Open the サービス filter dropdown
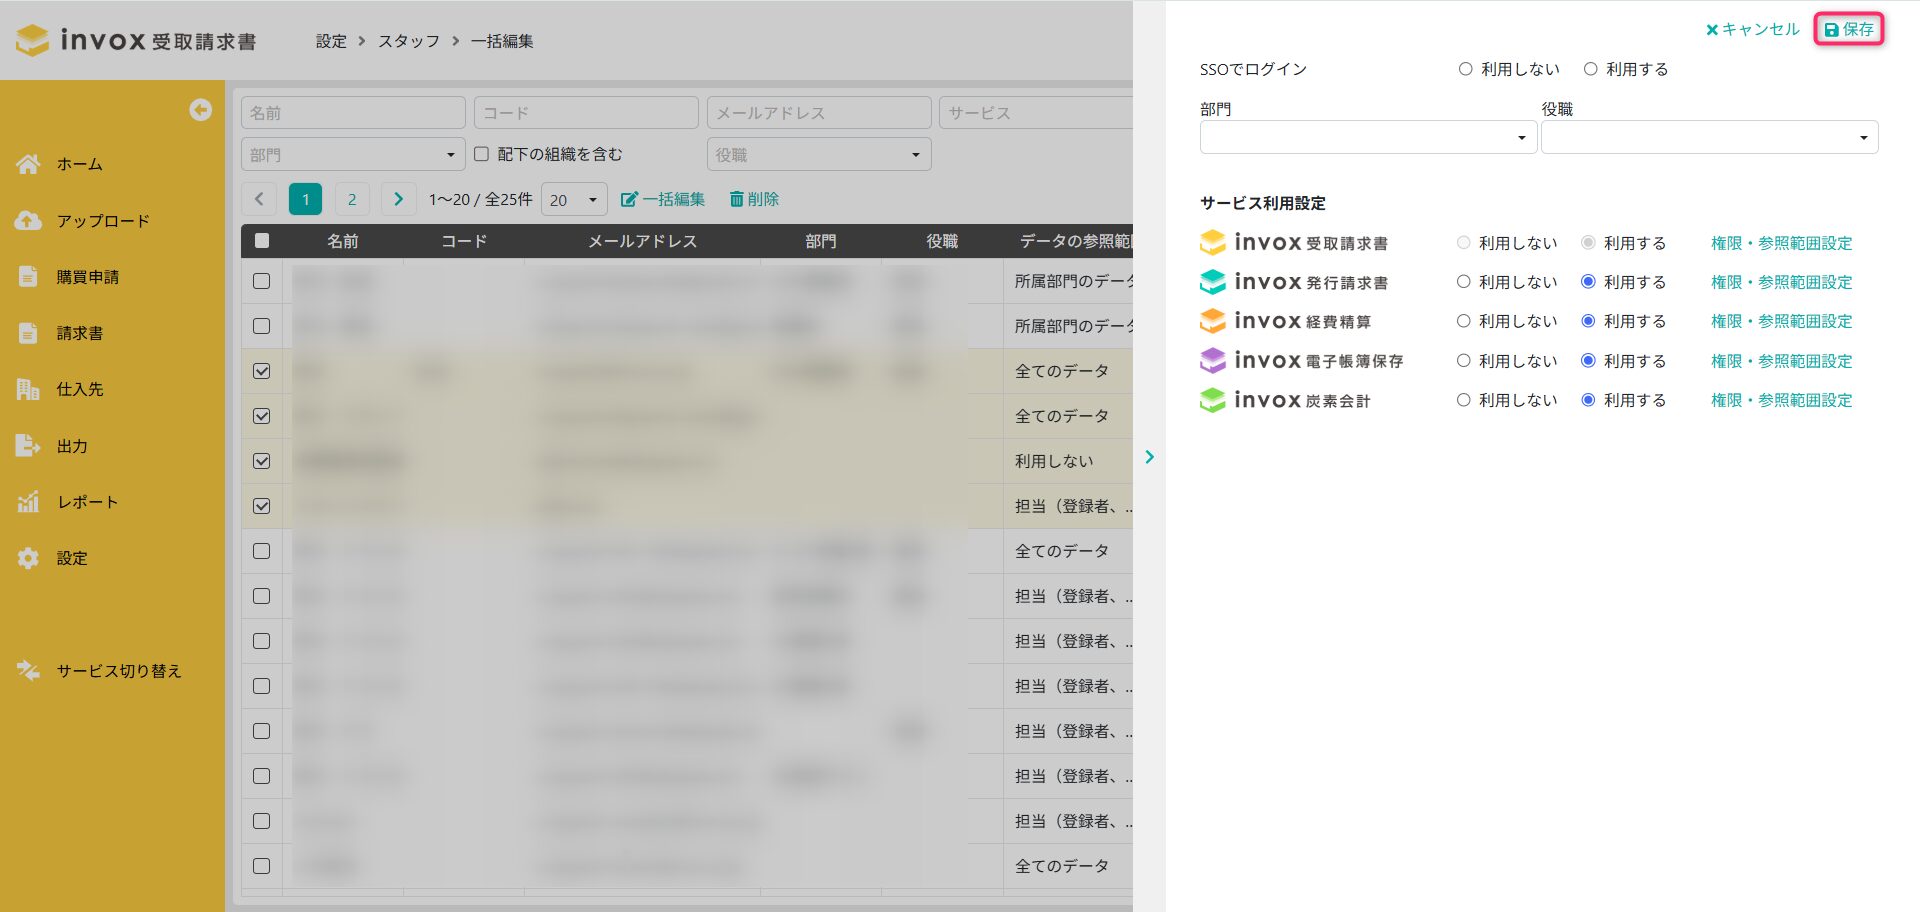The height and width of the screenshot is (912, 1920). [1036, 113]
